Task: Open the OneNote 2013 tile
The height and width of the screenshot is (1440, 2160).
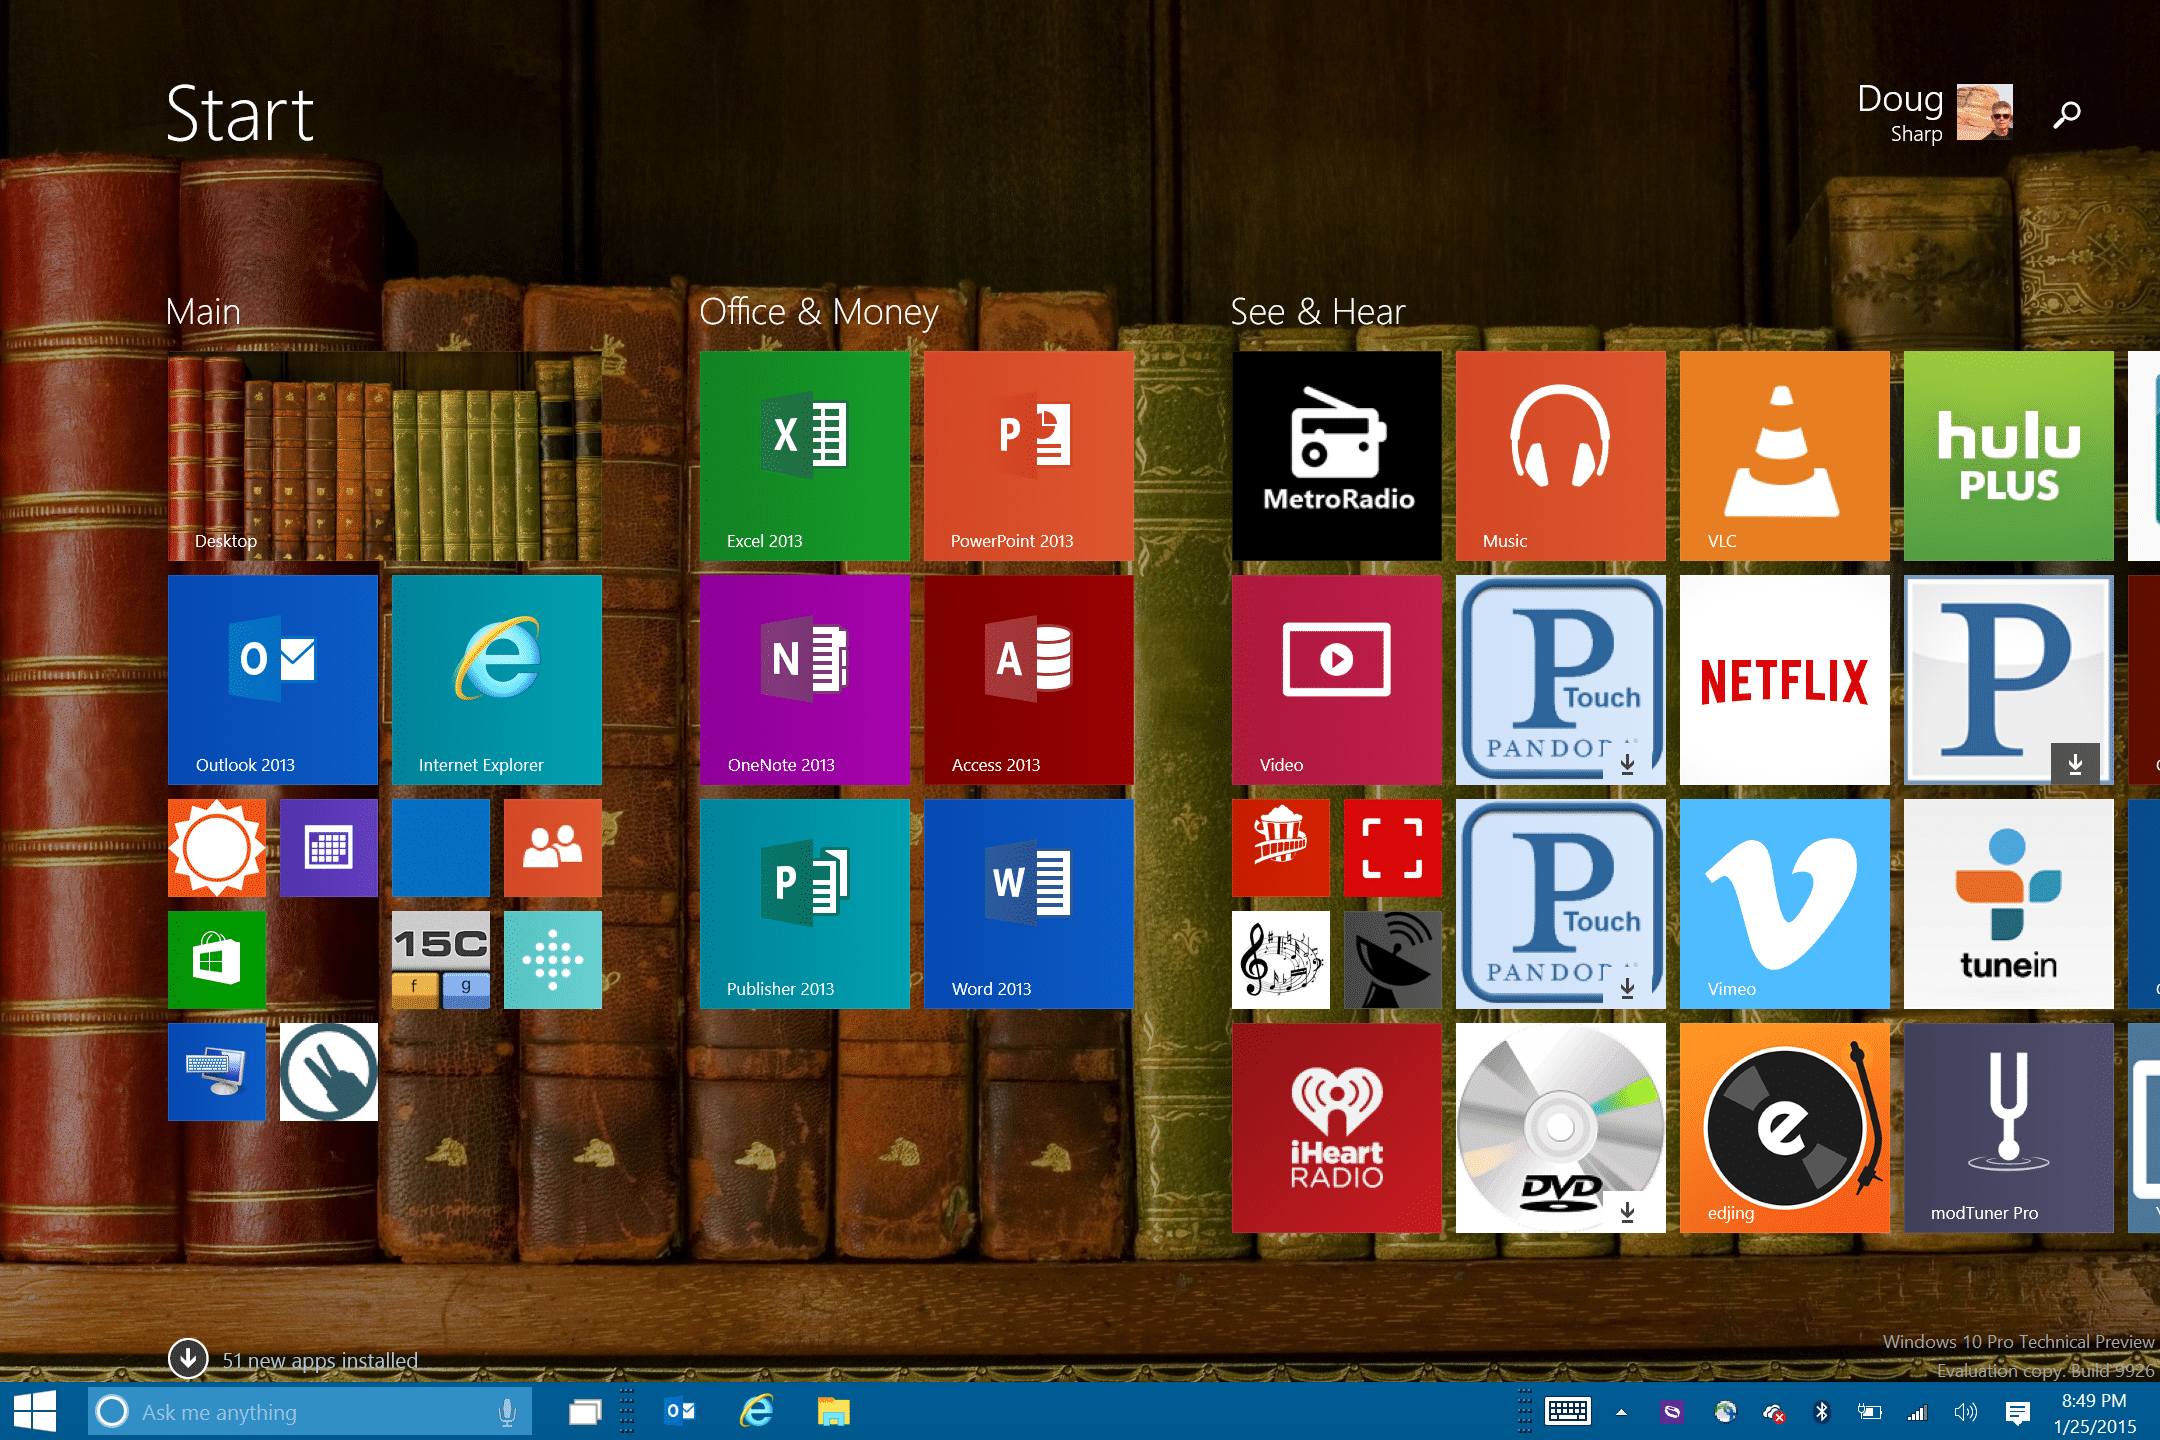Action: pyautogui.click(x=805, y=680)
